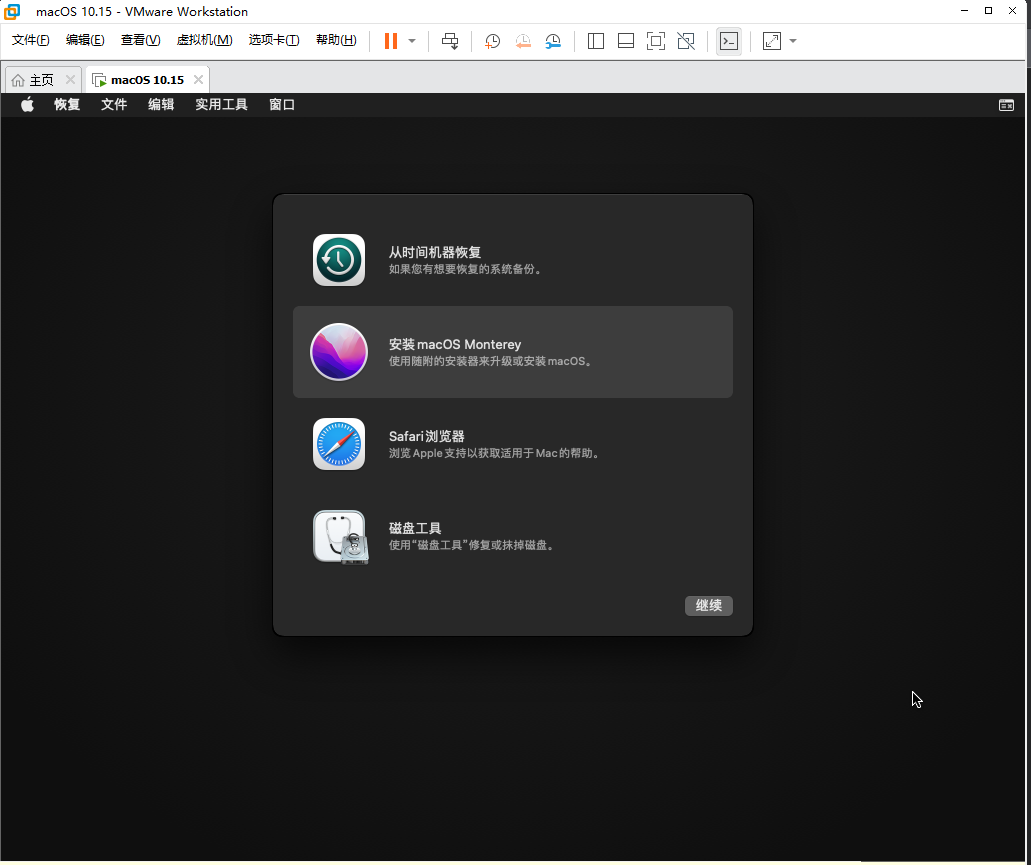Click the Time Machine icon
Image resolution: width=1031 pixels, height=865 pixels.
pyautogui.click(x=339, y=260)
